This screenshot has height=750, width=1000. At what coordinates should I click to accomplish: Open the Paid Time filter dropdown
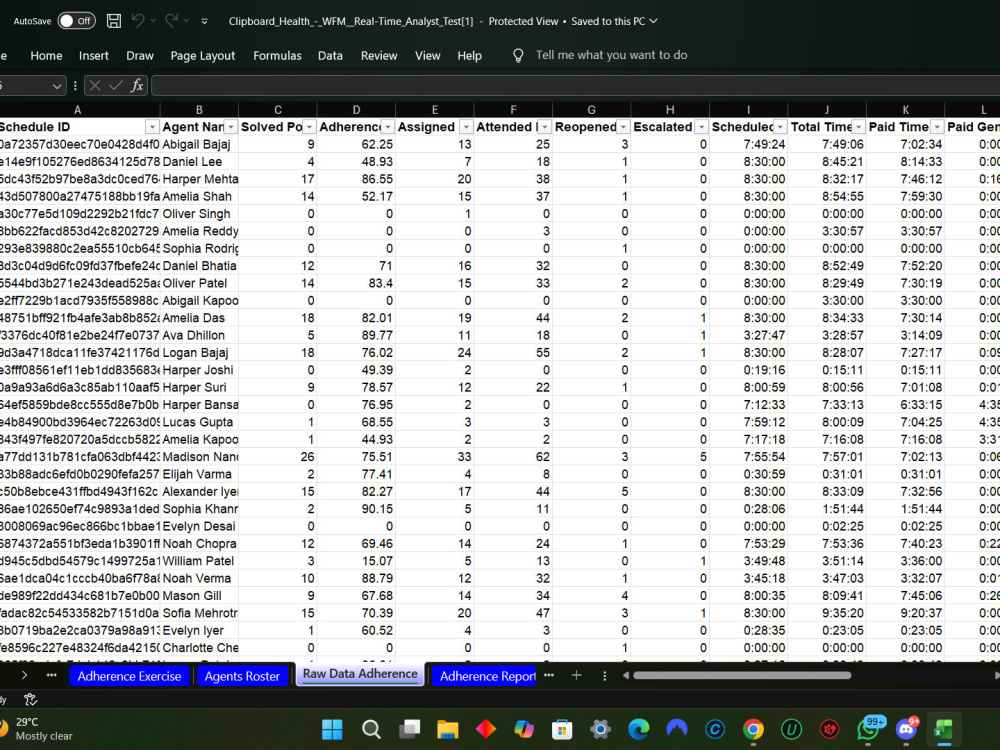pos(937,127)
